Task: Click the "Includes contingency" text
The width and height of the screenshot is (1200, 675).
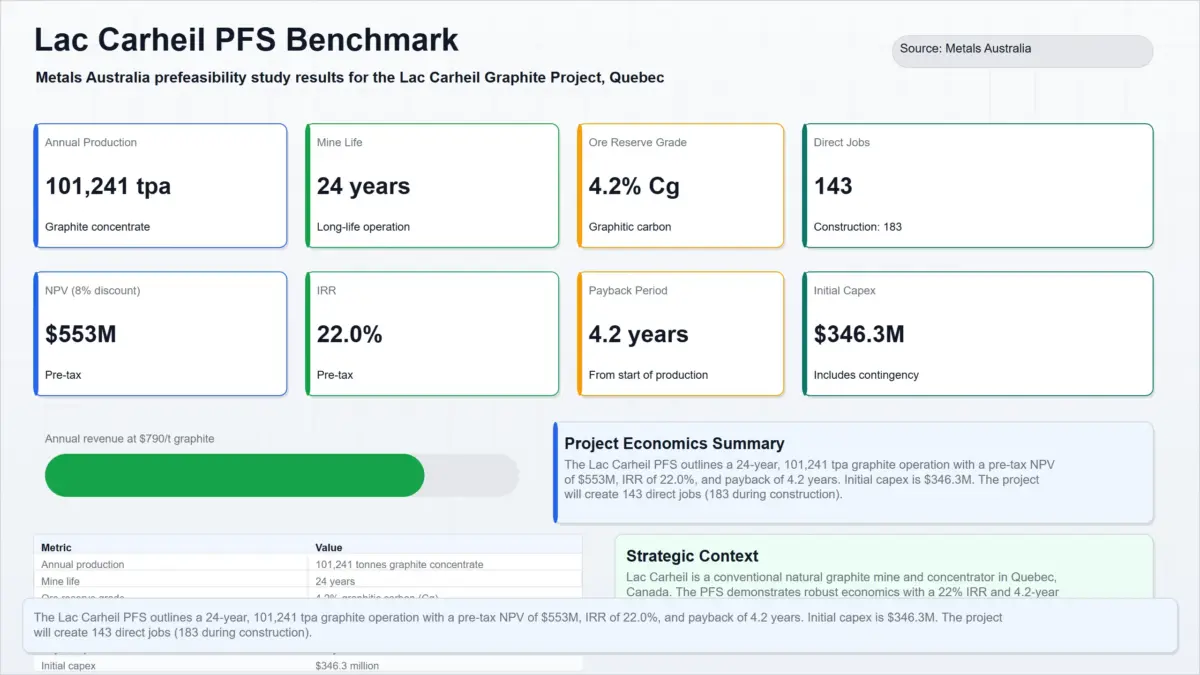Action: [866, 375]
